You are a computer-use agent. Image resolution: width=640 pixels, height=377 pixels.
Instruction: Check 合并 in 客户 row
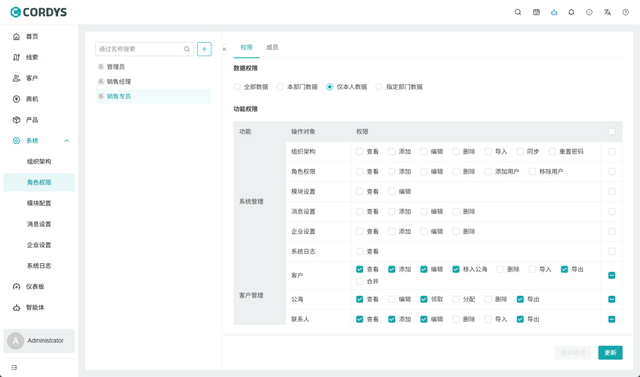359,282
